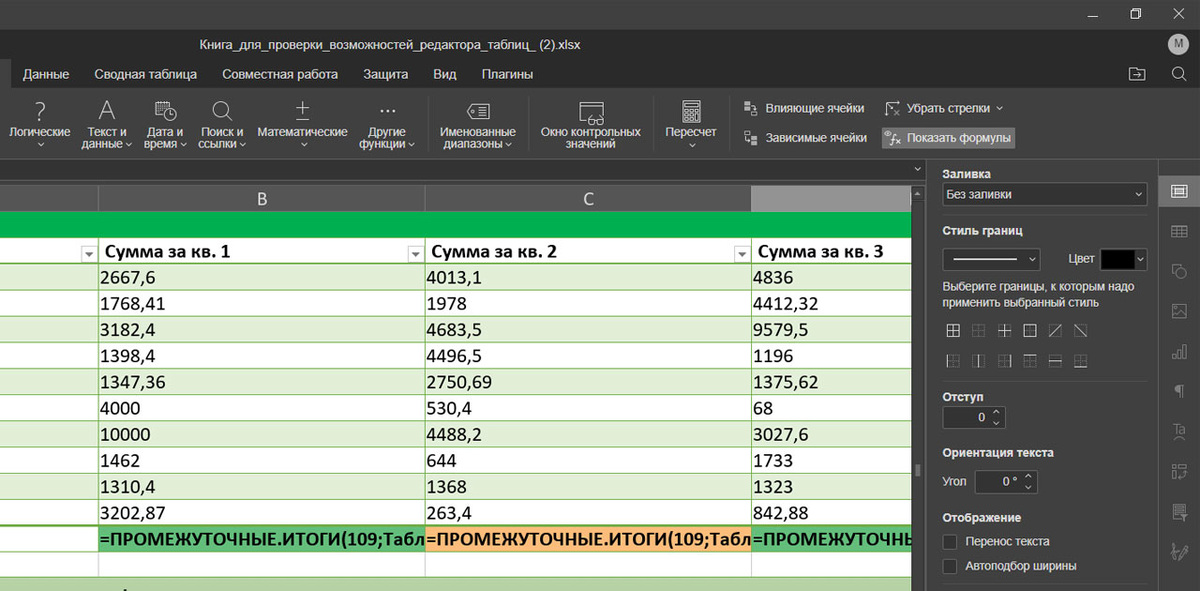Open the Текст и данные functions
The height and width of the screenshot is (591, 1200).
click(107, 124)
